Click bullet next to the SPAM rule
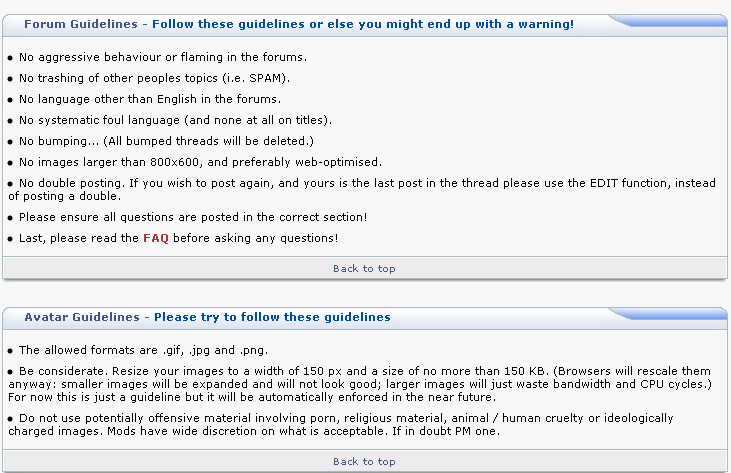The width and height of the screenshot is (731, 473). 10,79
